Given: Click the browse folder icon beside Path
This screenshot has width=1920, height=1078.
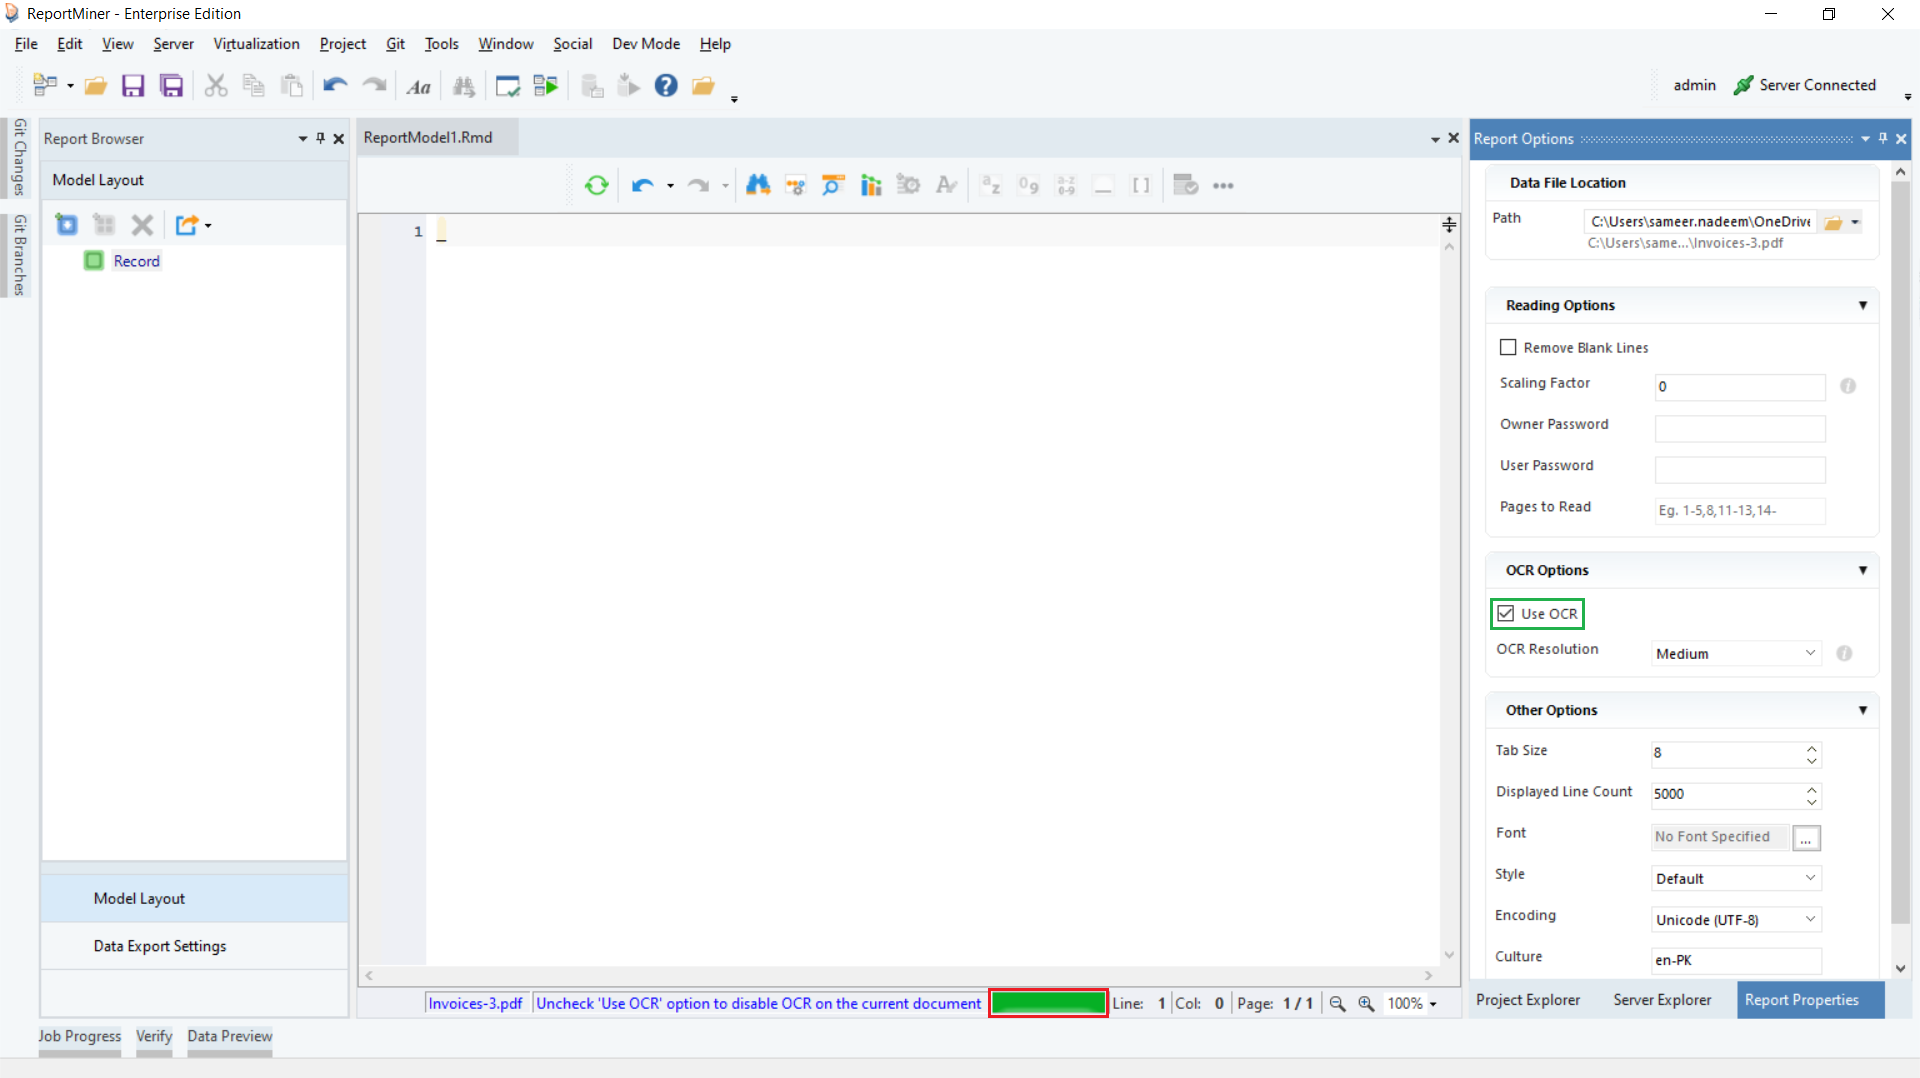Looking at the screenshot, I should point(1833,222).
